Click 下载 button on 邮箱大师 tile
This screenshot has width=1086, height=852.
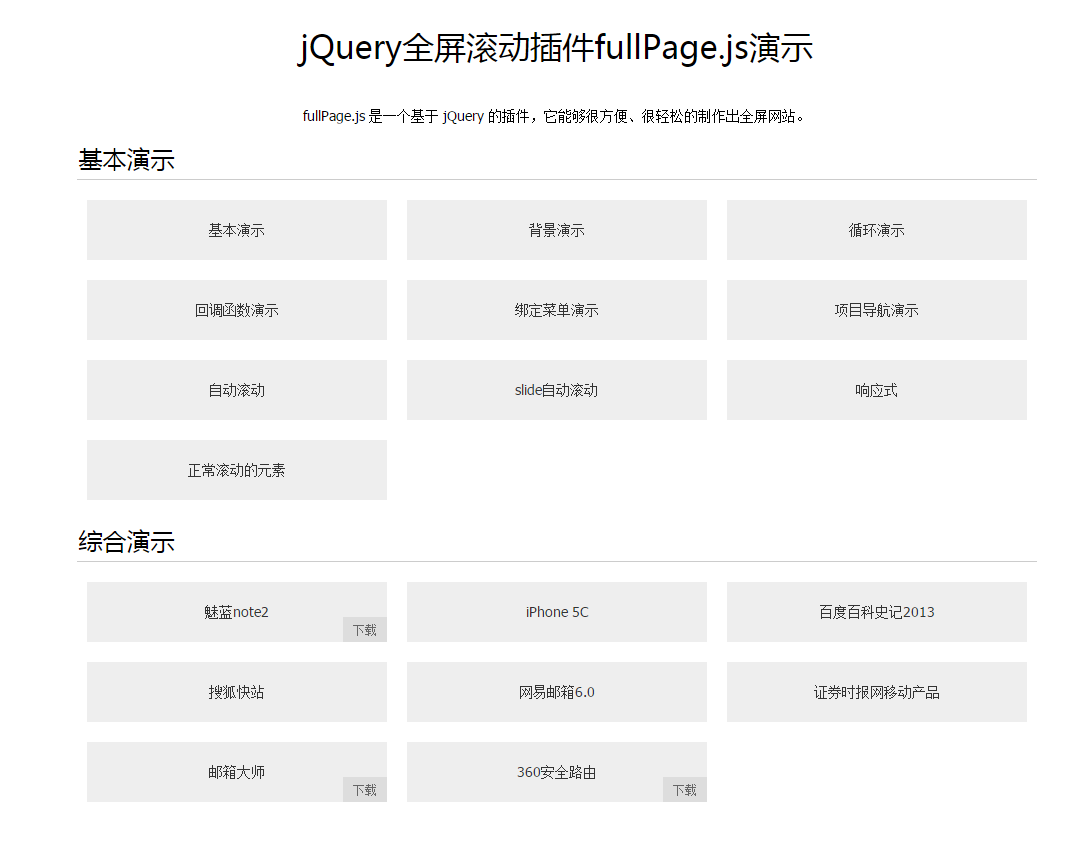[x=365, y=790]
